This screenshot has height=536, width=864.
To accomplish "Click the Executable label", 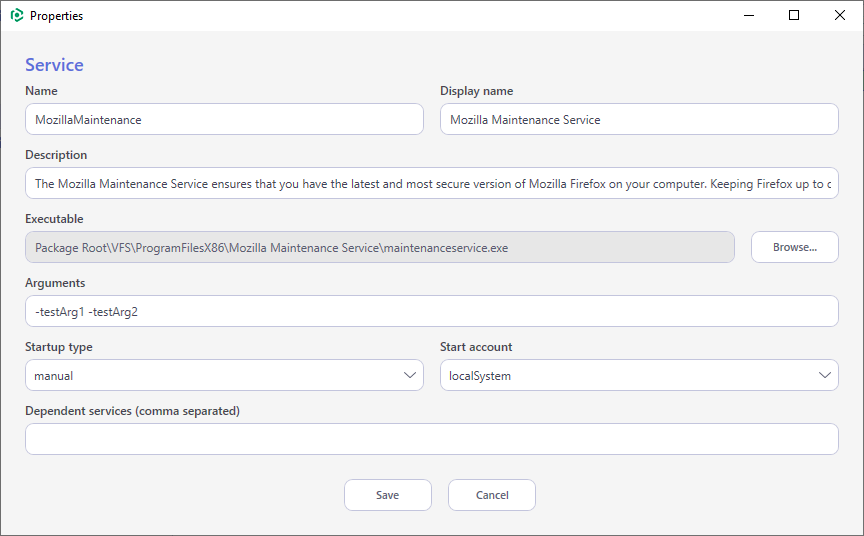I will [54, 219].
